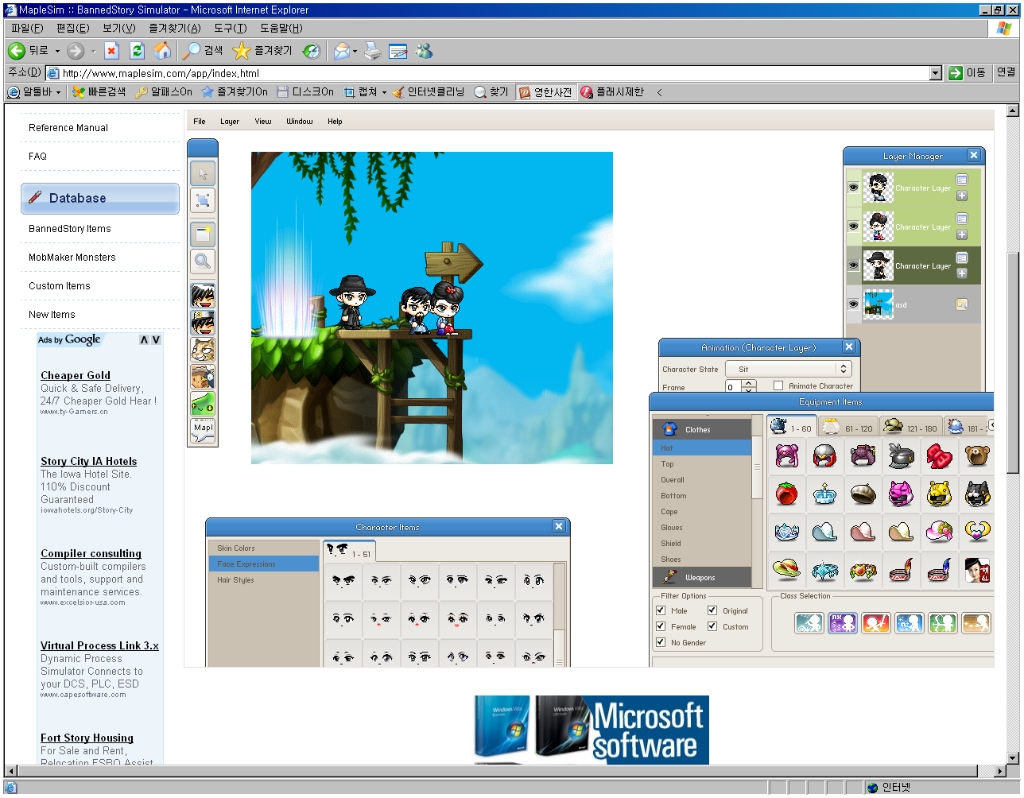Expand the Weapons category header
This screenshot has width=1024, height=798.
(702, 577)
